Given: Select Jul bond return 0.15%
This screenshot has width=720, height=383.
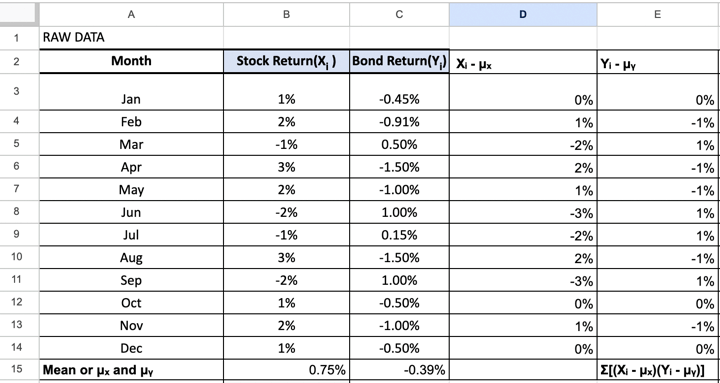Looking at the screenshot, I should coord(399,235).
